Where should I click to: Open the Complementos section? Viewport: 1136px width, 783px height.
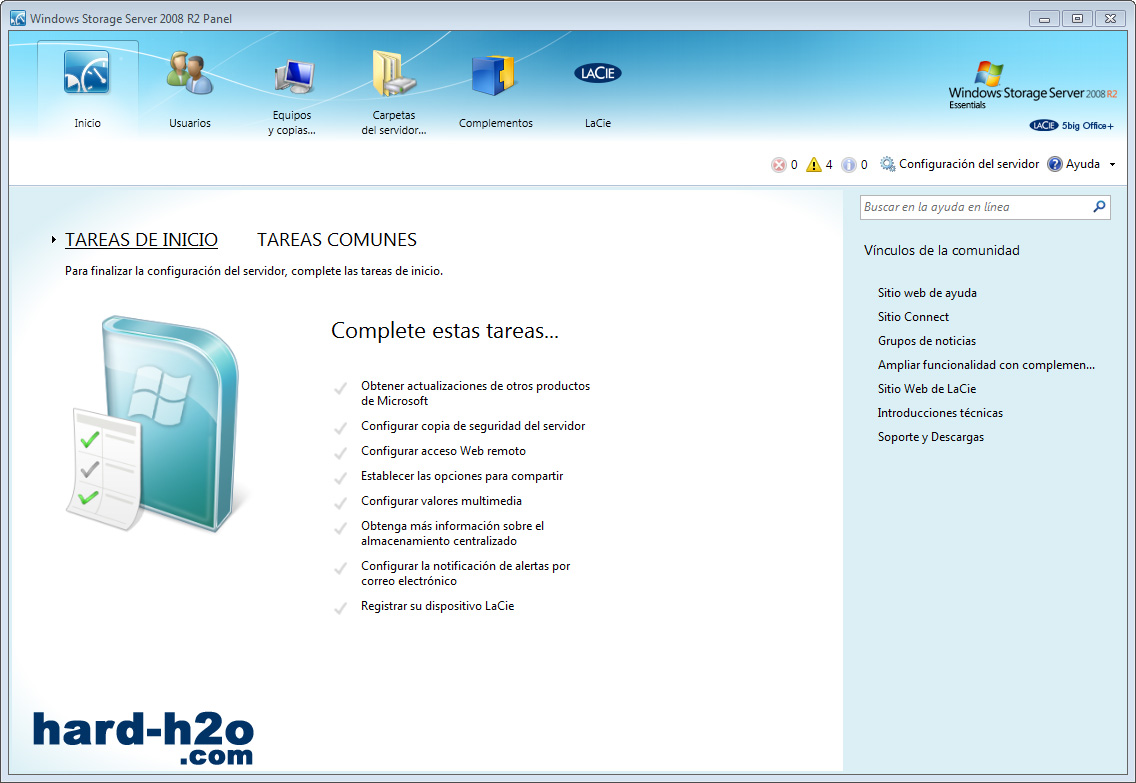(x=494, y=75)
